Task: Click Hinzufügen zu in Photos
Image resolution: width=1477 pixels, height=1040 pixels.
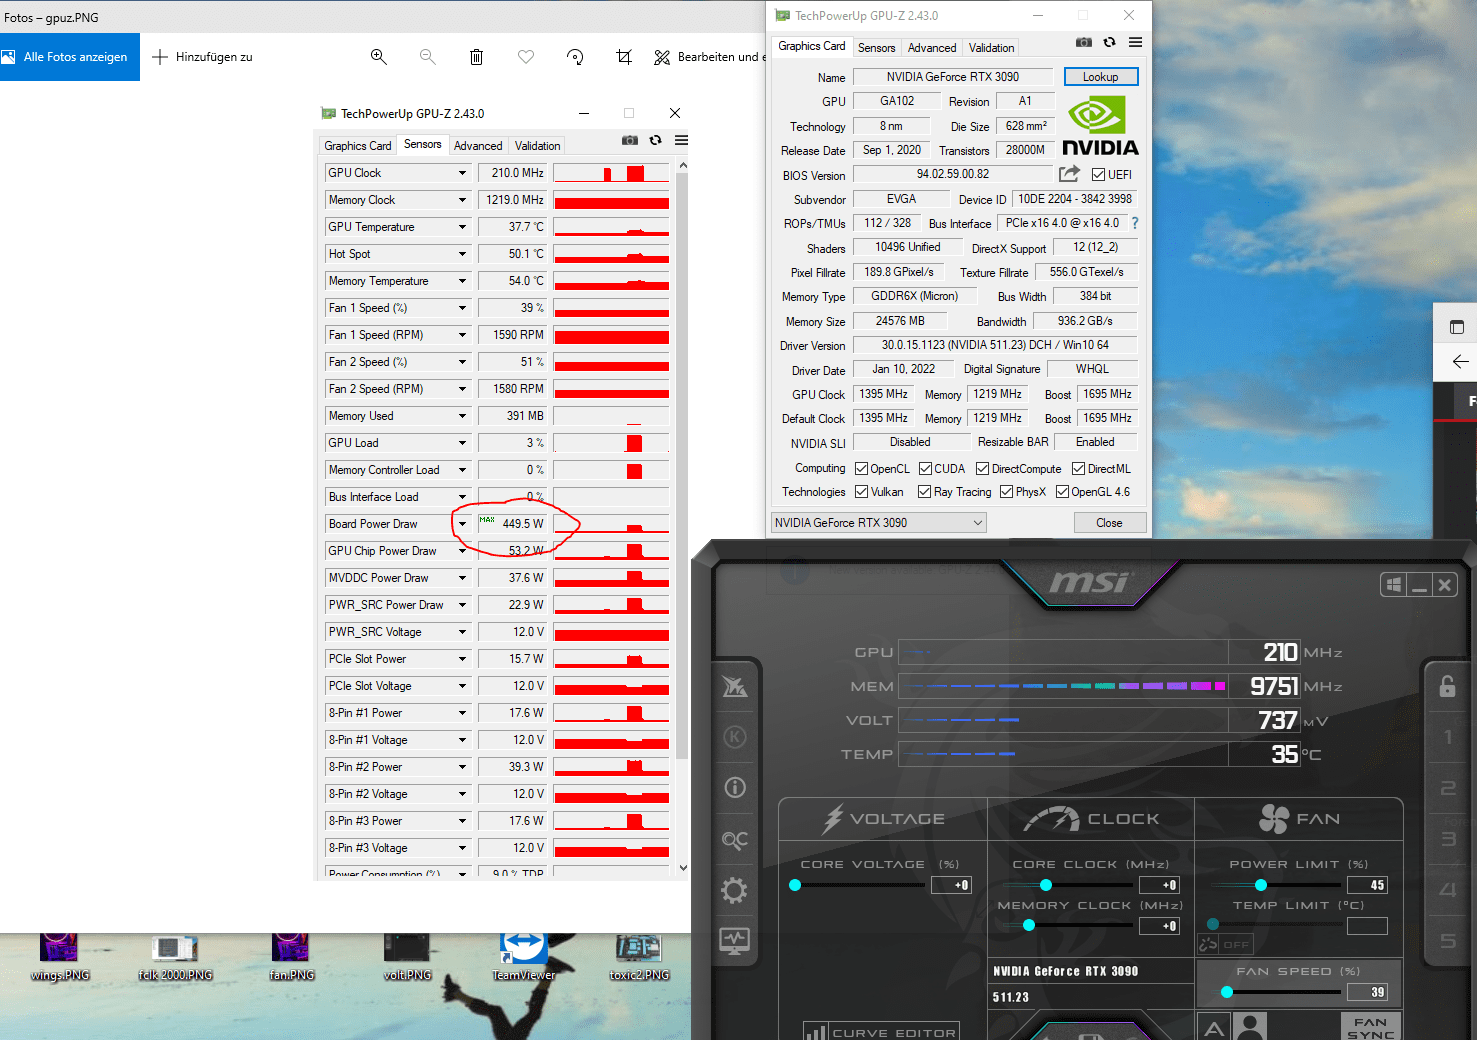Action: [x=203, y=57]
